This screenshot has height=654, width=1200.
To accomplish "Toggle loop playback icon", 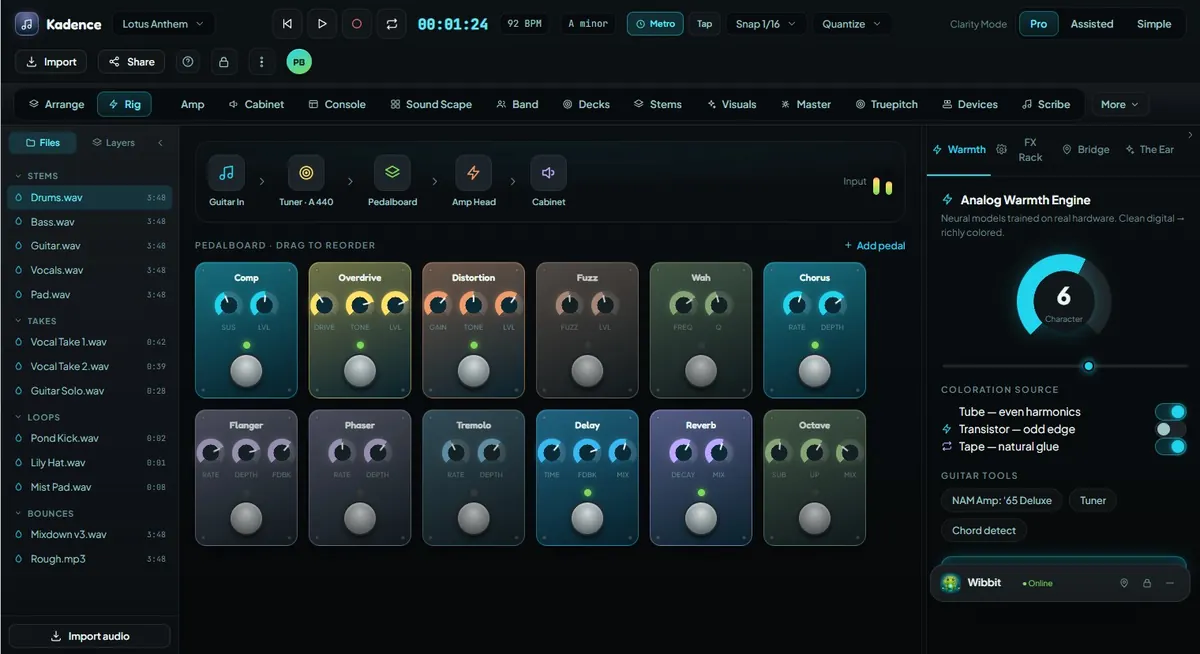I will click(x=391, y=23).
